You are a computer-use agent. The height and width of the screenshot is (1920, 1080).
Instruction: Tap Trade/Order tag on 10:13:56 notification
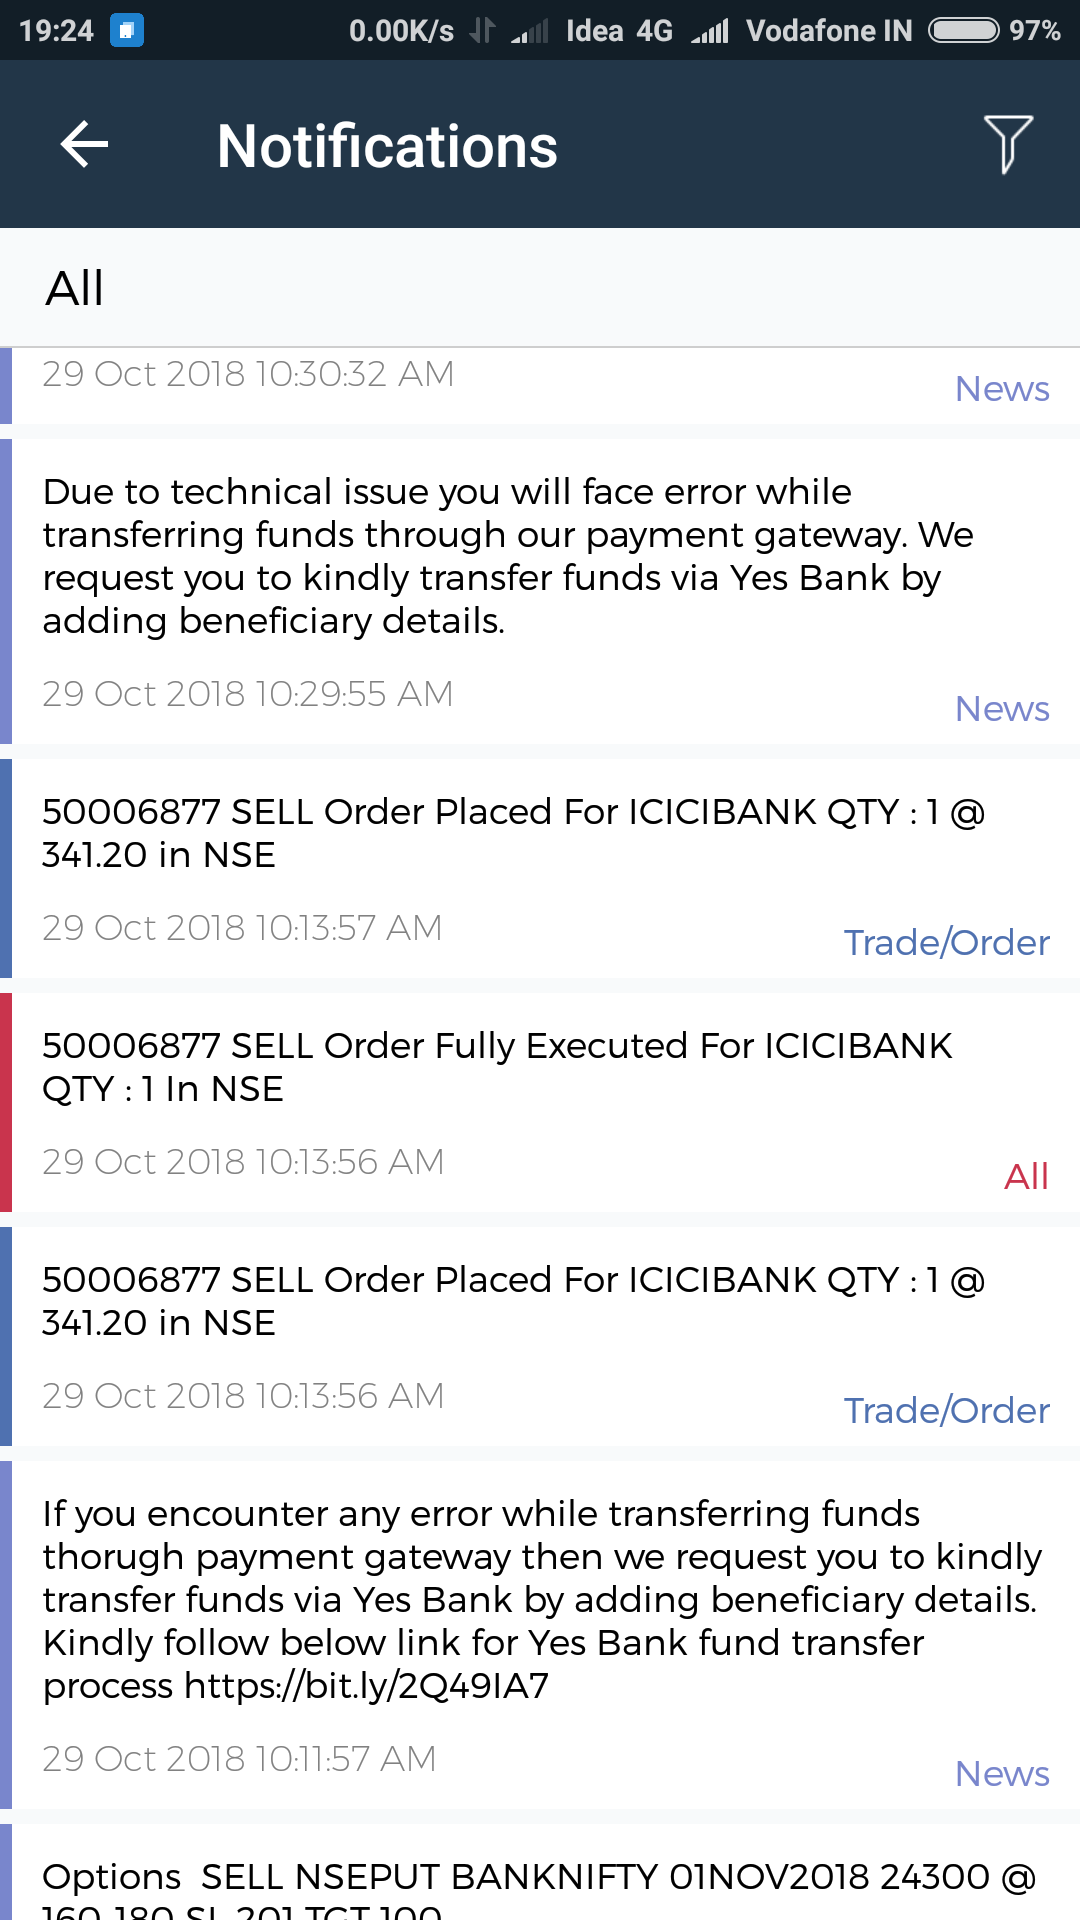point(946,1411)
